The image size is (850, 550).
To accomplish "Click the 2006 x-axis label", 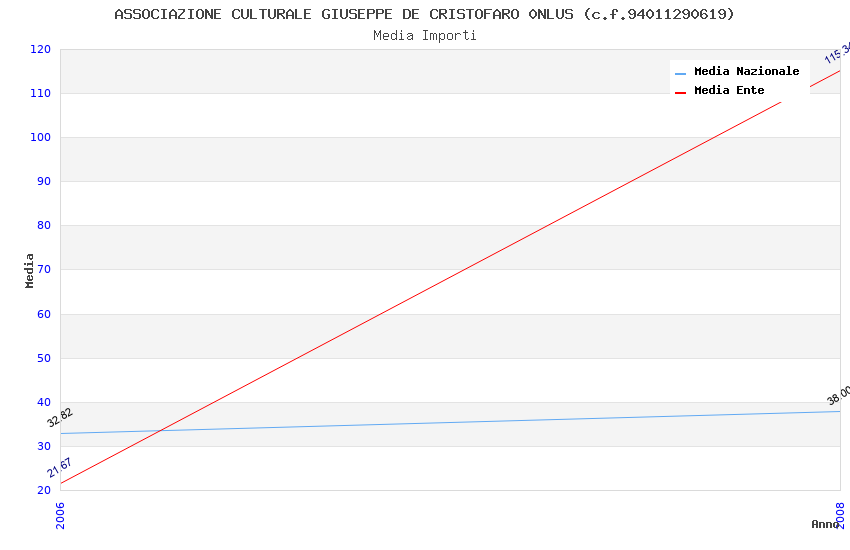I will tap(60, 515).
